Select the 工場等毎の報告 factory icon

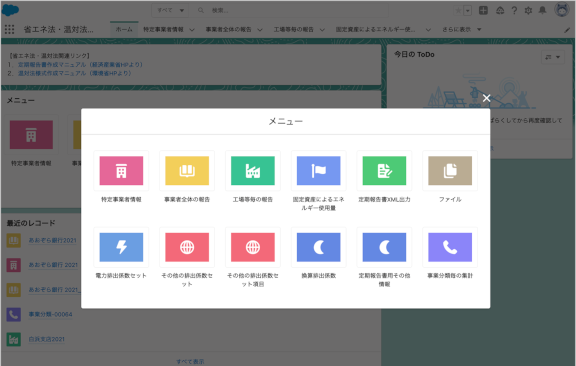tap(253, 171)
